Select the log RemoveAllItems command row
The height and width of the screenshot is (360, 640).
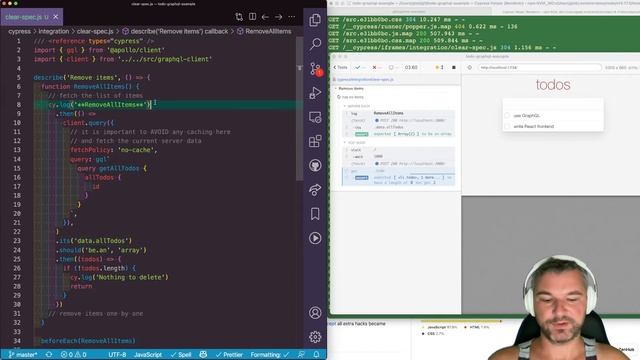(x=398, y=113)
